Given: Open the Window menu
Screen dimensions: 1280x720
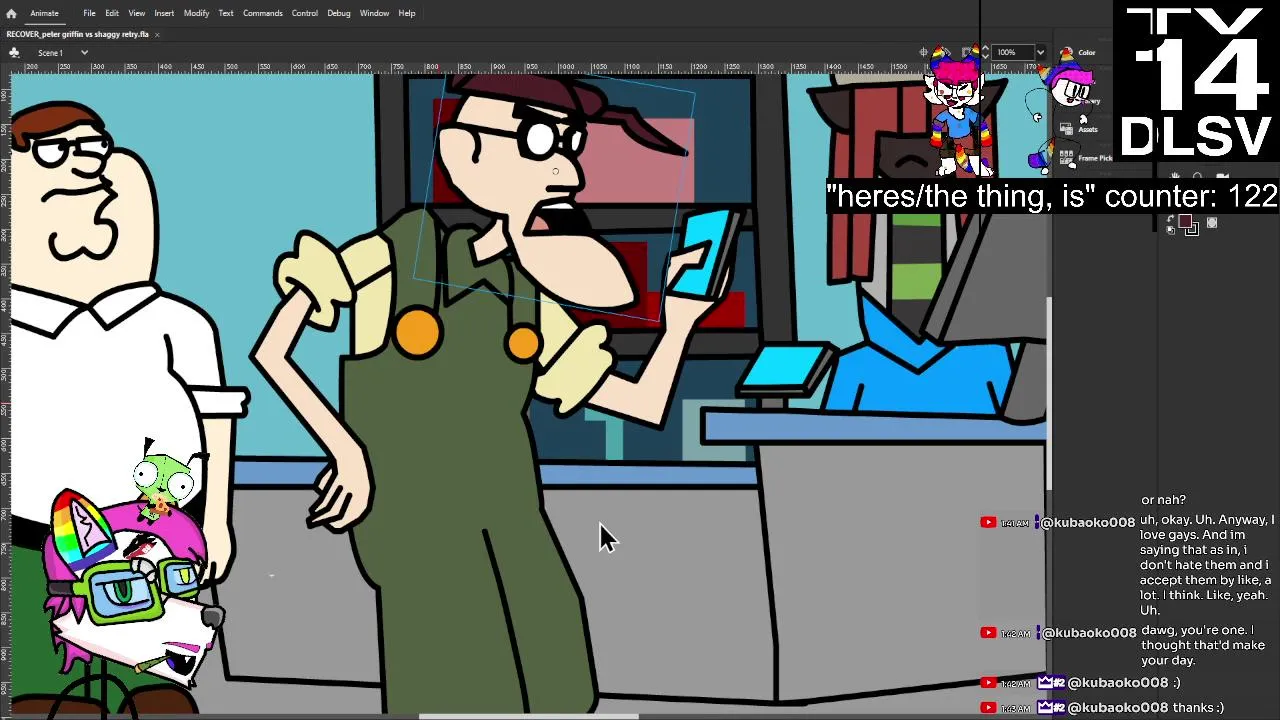Looking at the screenshot, I should pyautogui.click(x=374, y=13).
